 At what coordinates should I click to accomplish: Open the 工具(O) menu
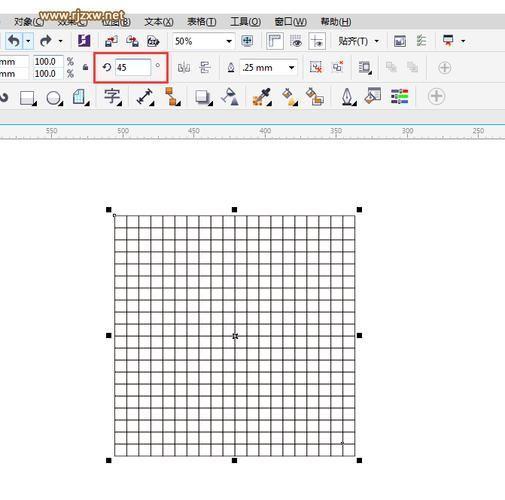click(246, 22)
